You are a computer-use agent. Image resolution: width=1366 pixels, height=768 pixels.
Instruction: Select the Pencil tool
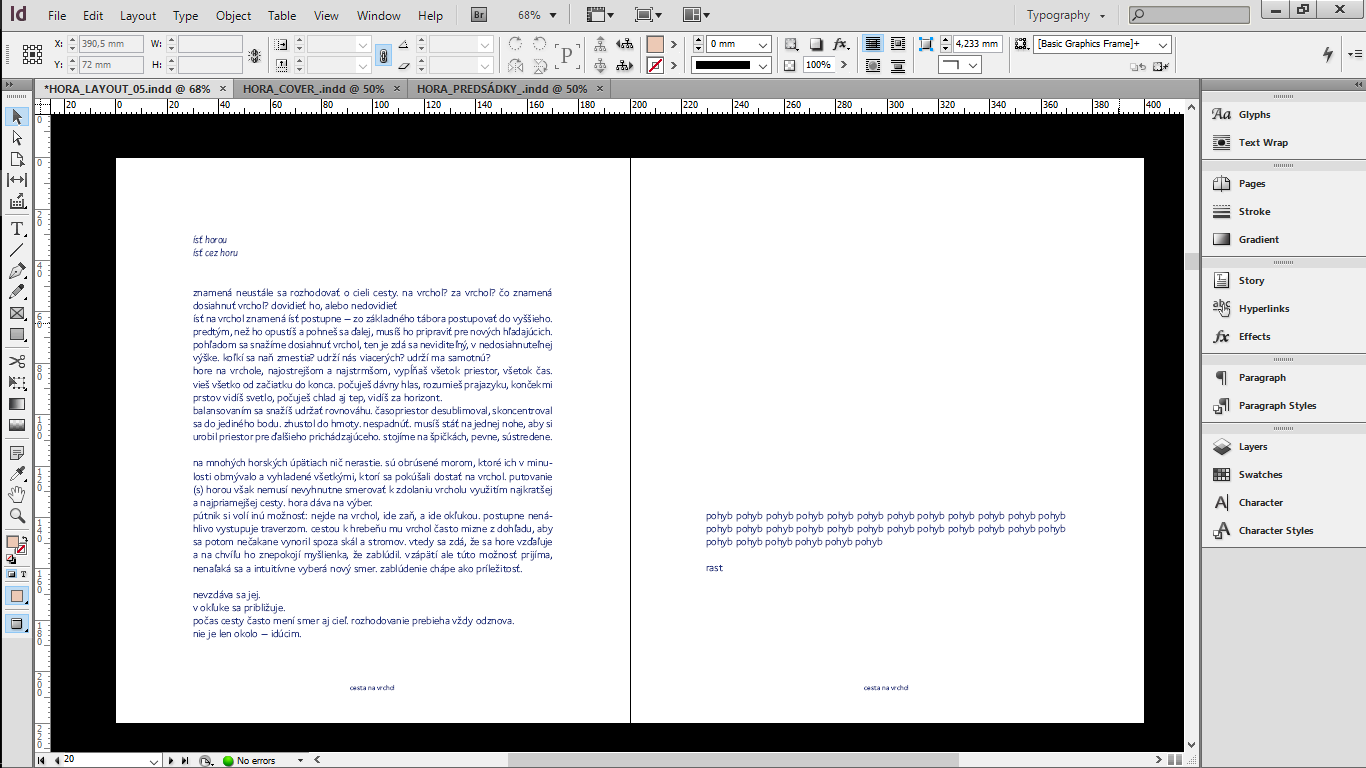coord(17,292)
